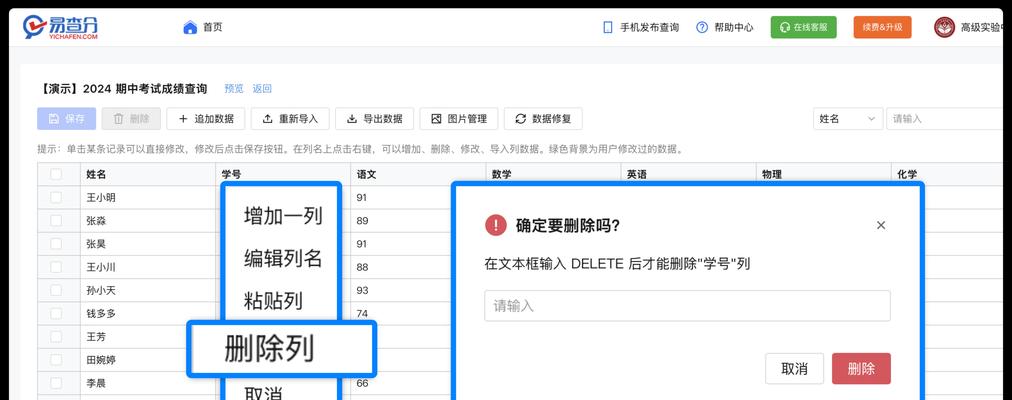Click 数据修复 button
This screenshot has width=1012, height=400.
point(543,119)
